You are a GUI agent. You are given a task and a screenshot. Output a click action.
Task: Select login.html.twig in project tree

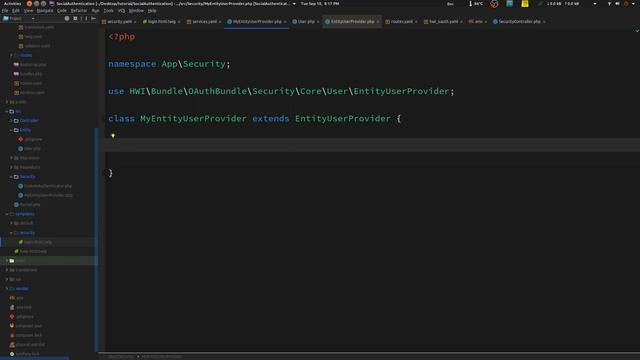pos(35,242)
